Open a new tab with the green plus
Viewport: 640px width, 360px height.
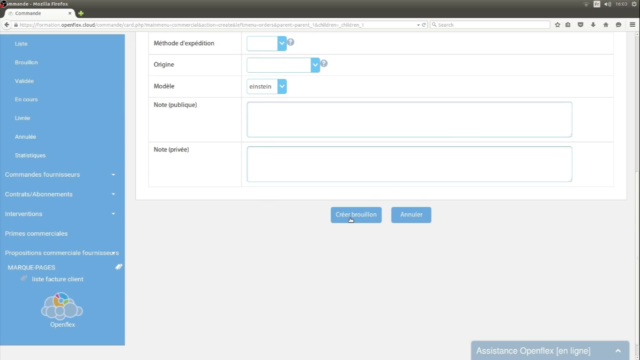(x=81, y=13)
